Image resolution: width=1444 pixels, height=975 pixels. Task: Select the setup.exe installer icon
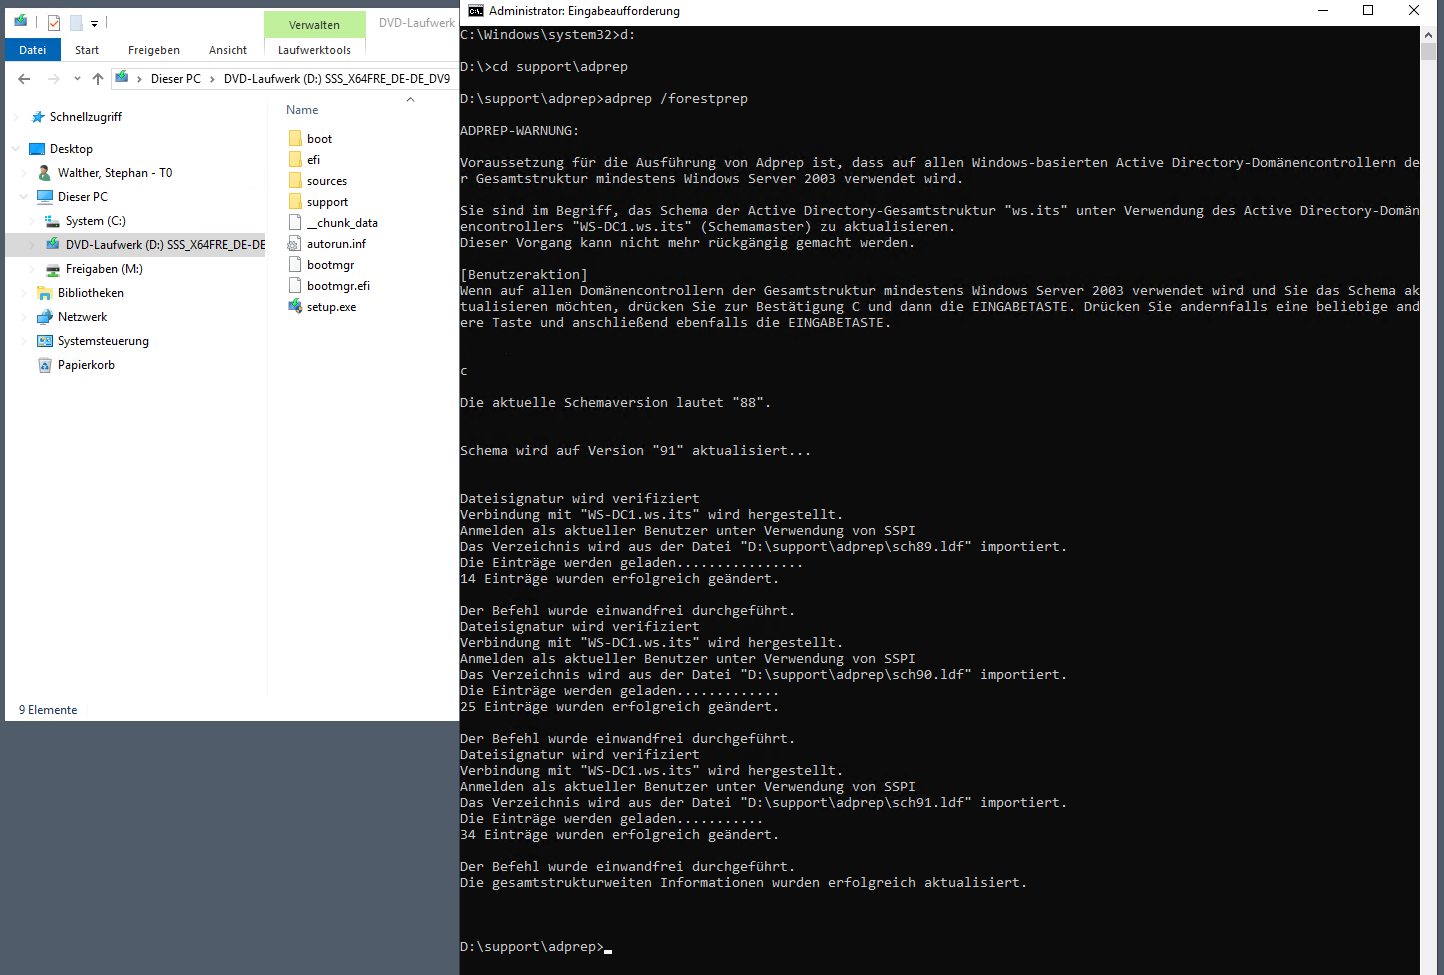(295, 307)
